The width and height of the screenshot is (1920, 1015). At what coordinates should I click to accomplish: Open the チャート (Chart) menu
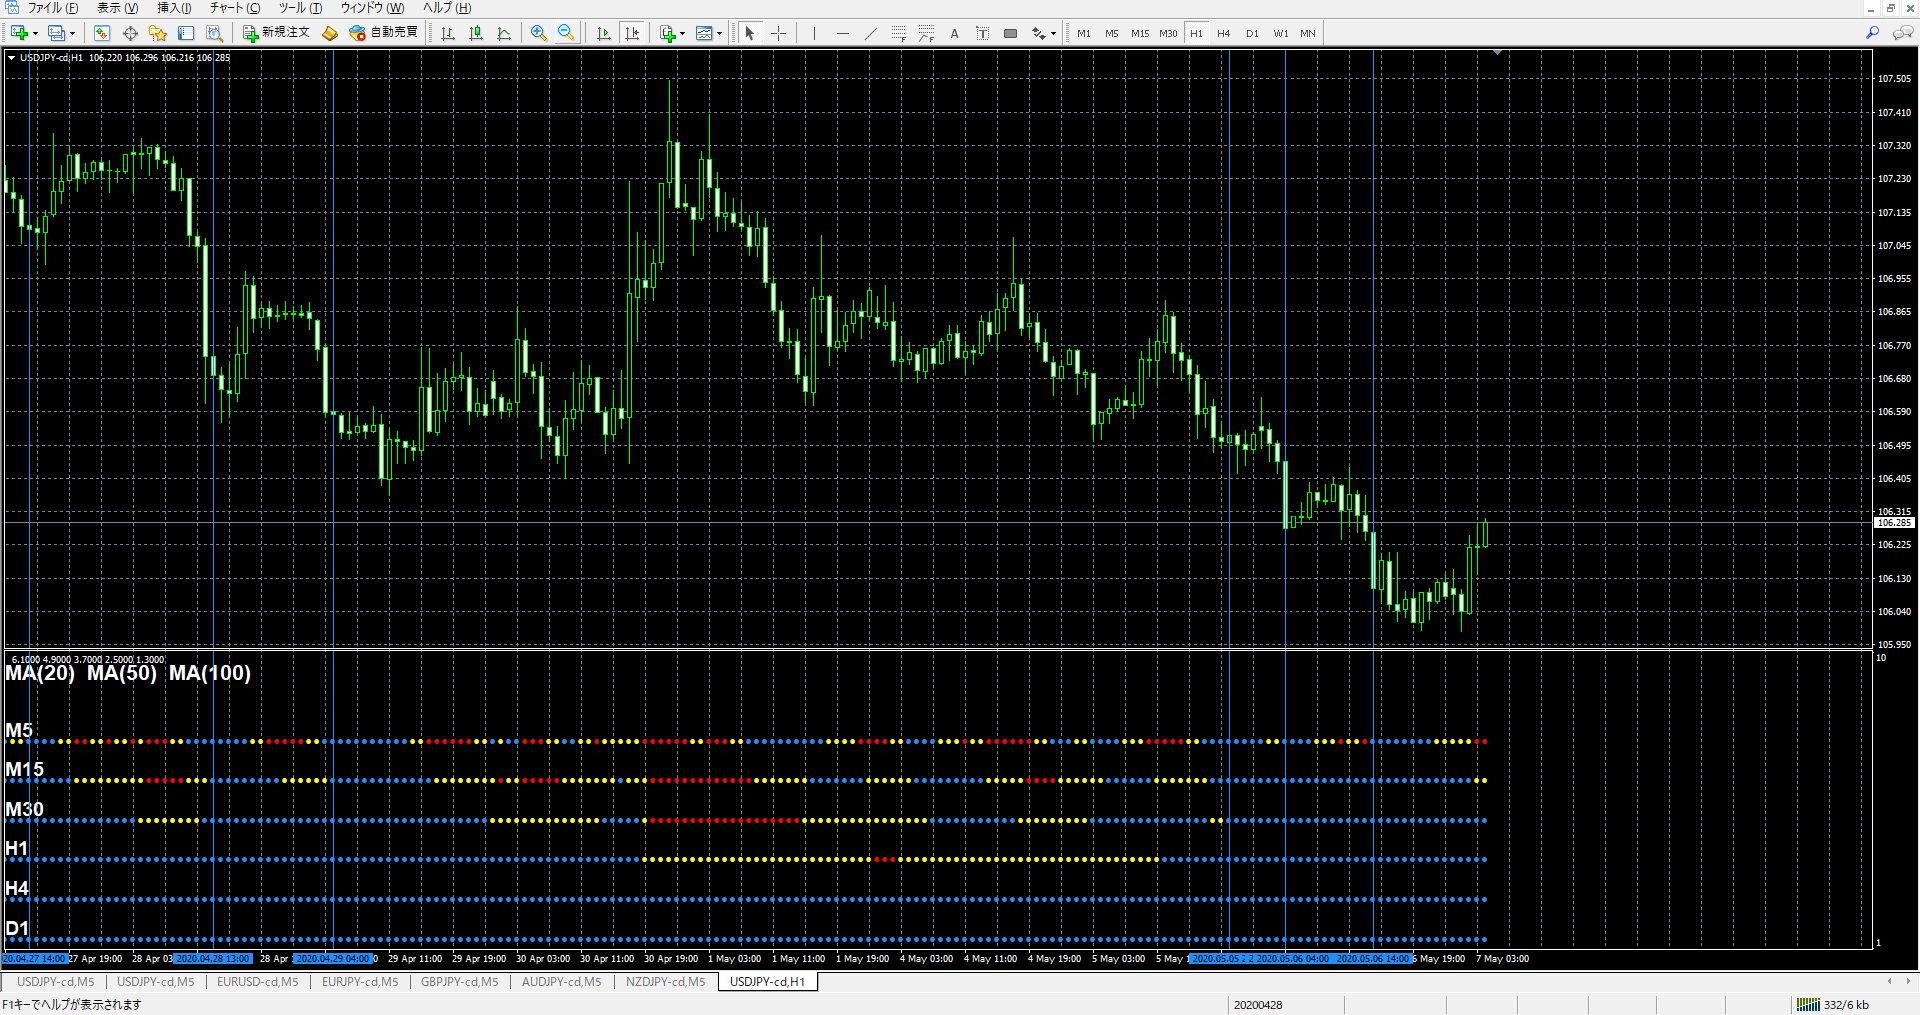235,8
